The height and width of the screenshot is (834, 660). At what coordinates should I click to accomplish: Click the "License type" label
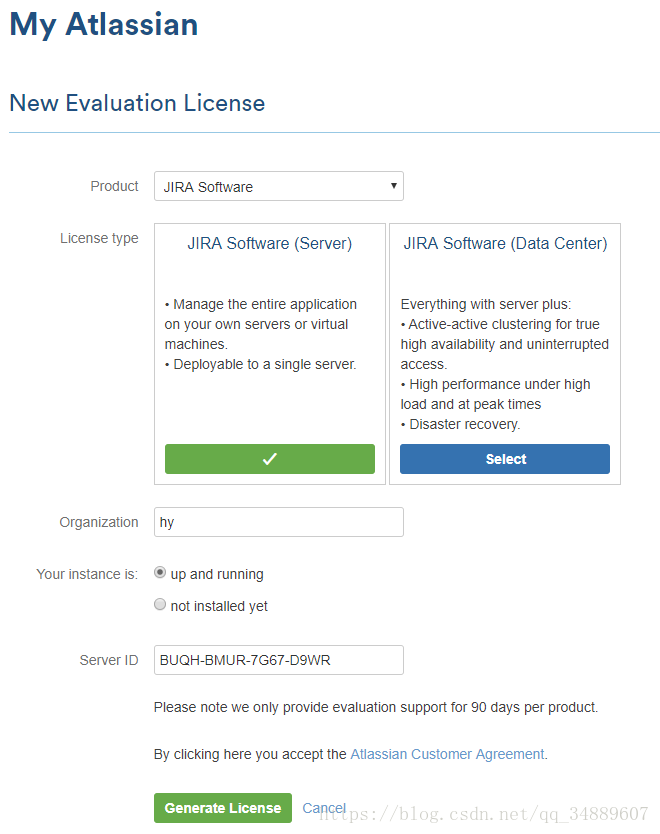click(x=99, y=238)
